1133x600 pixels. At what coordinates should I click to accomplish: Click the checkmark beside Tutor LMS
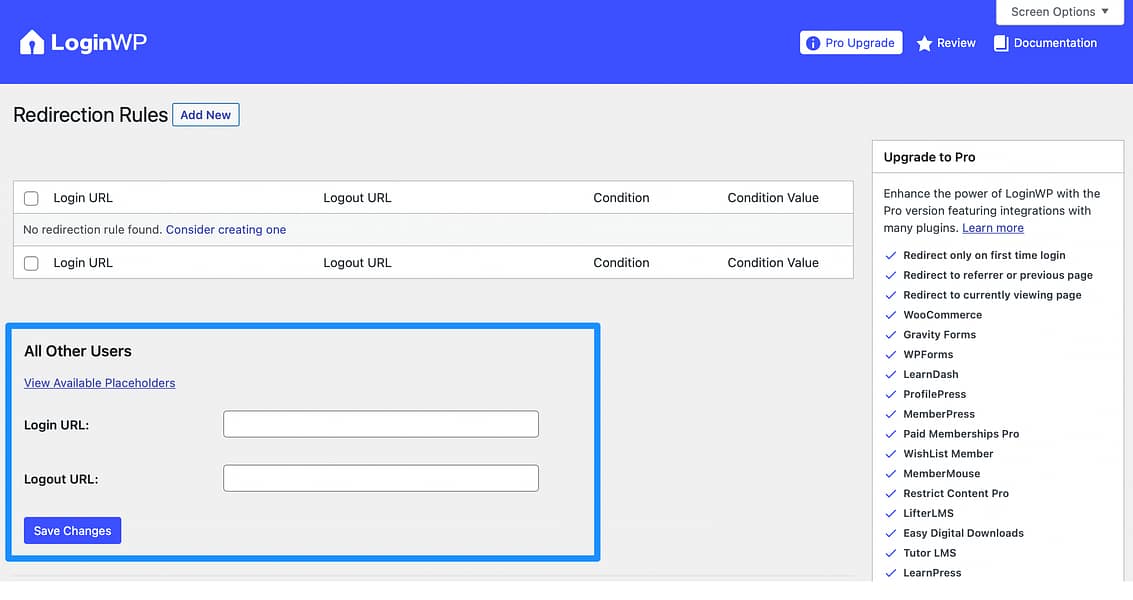[890, 553]
